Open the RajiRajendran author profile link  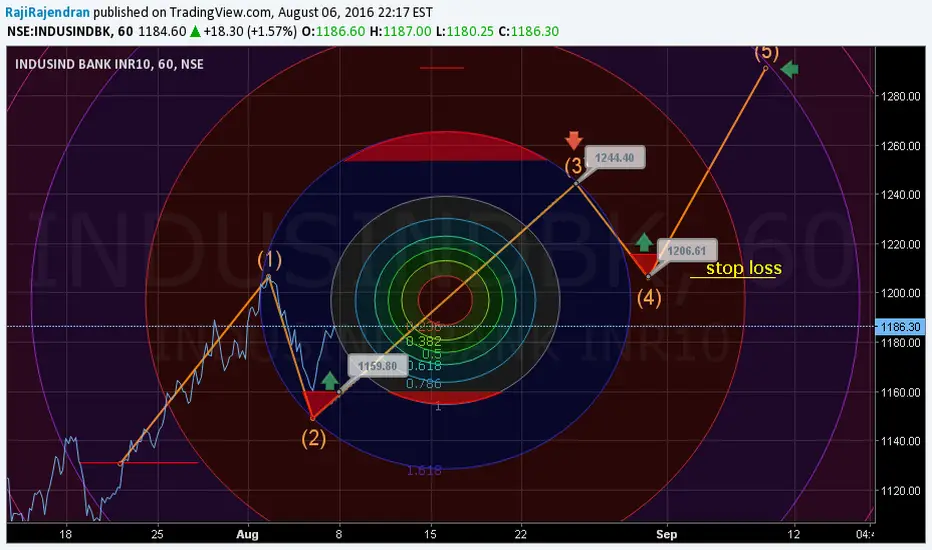(48, 12)
